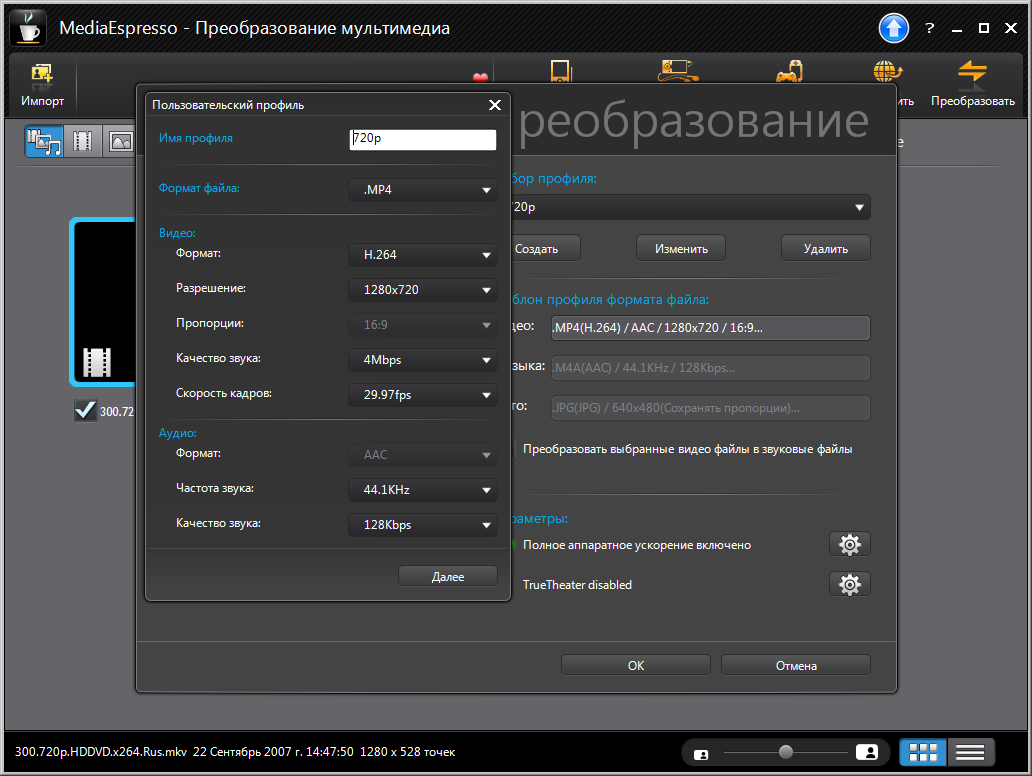Open TrueTheater gear settings

point(849,585)
